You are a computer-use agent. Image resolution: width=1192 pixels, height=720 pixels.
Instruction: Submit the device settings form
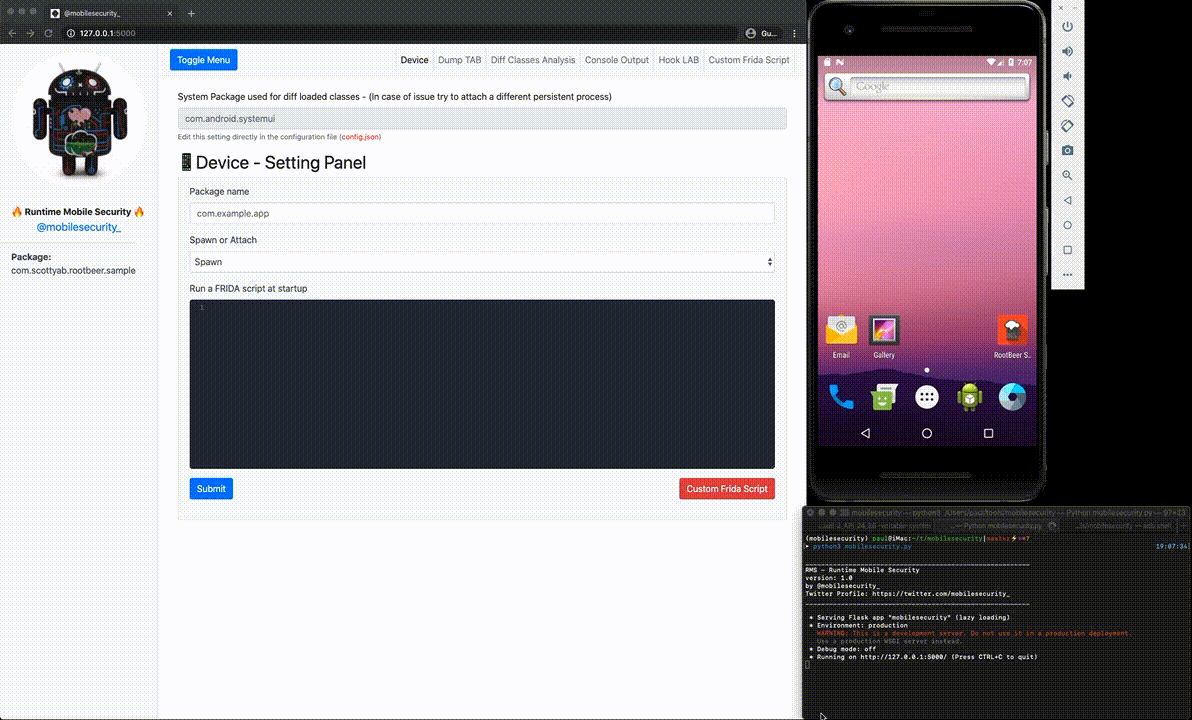pos(210,488)
